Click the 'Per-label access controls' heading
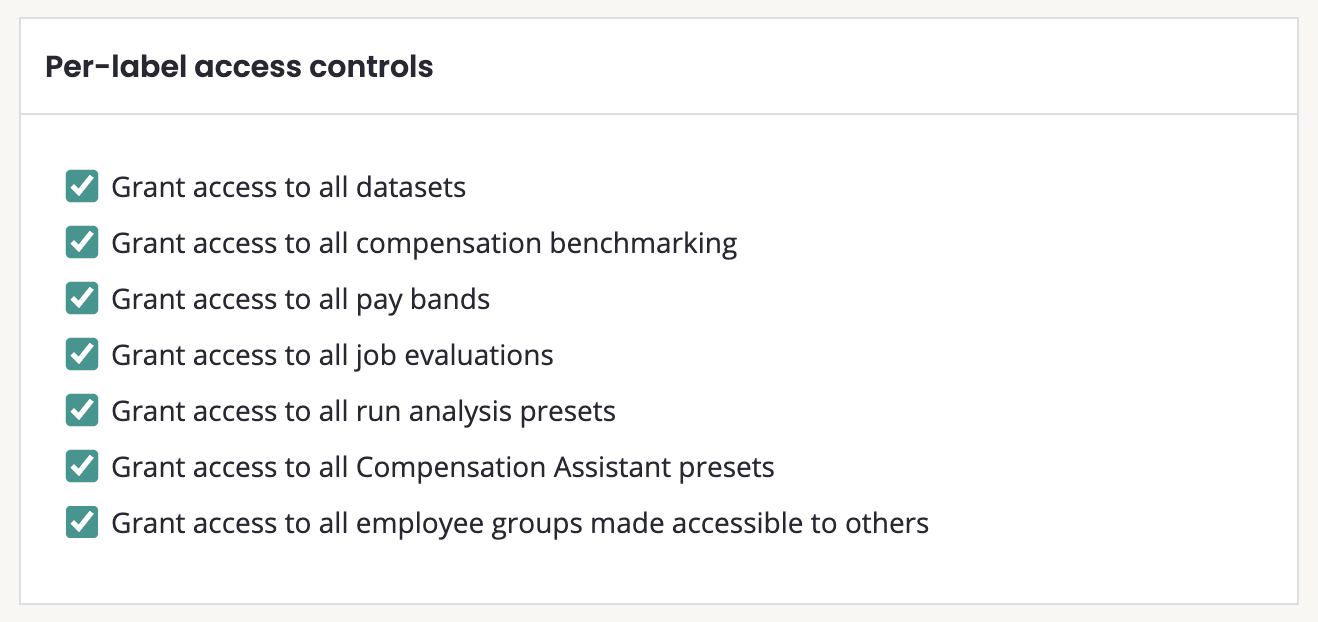Image resolution: width=1318 pixels, height=622 pixels. [x=239, y=67]
